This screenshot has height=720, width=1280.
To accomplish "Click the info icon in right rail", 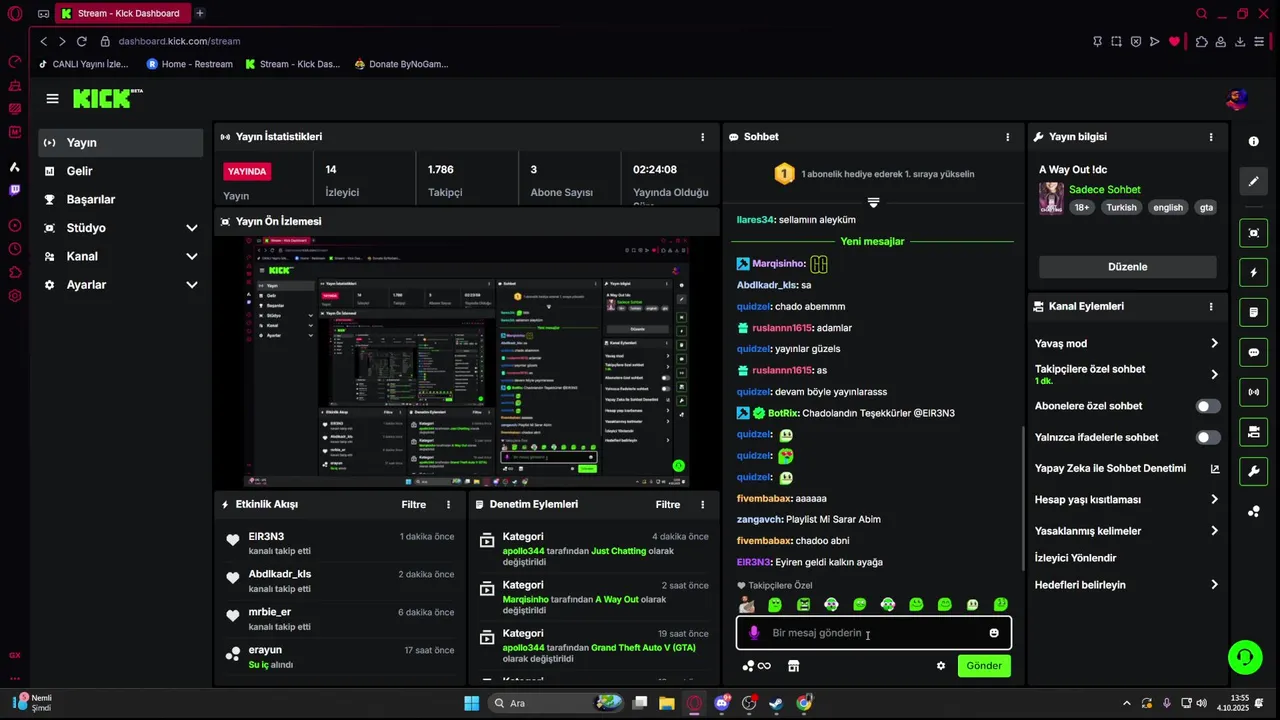I will click(x=1253, y=141).
